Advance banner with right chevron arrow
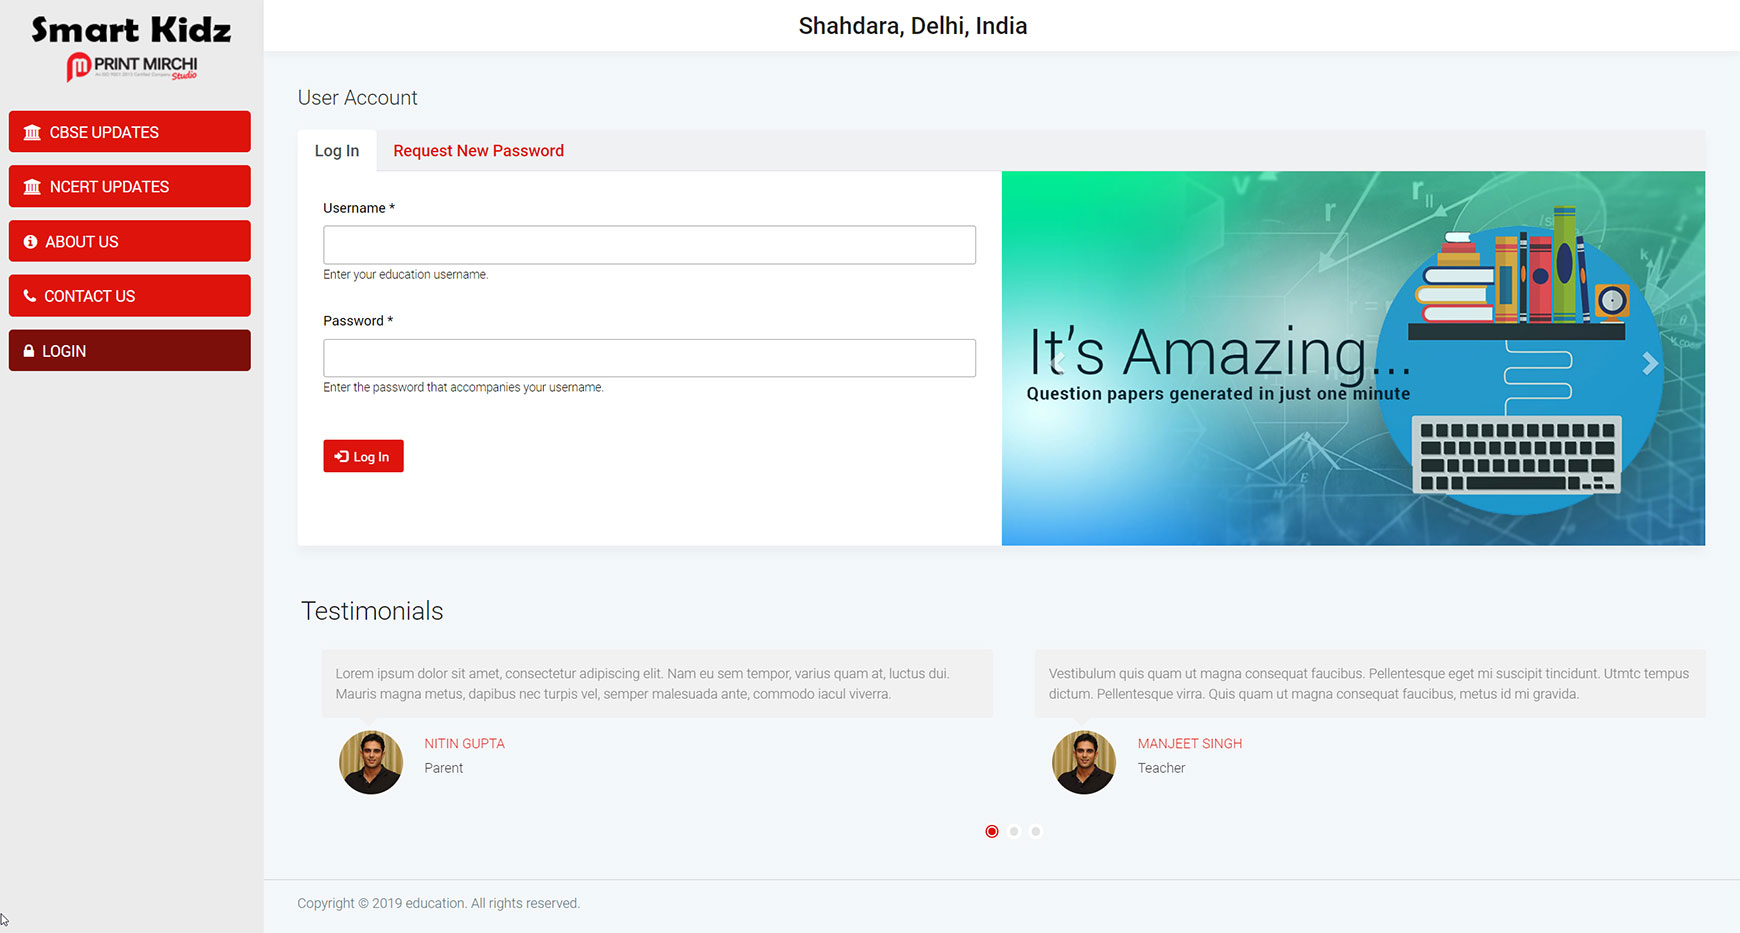1740x933 pixels. (1649, 364)
